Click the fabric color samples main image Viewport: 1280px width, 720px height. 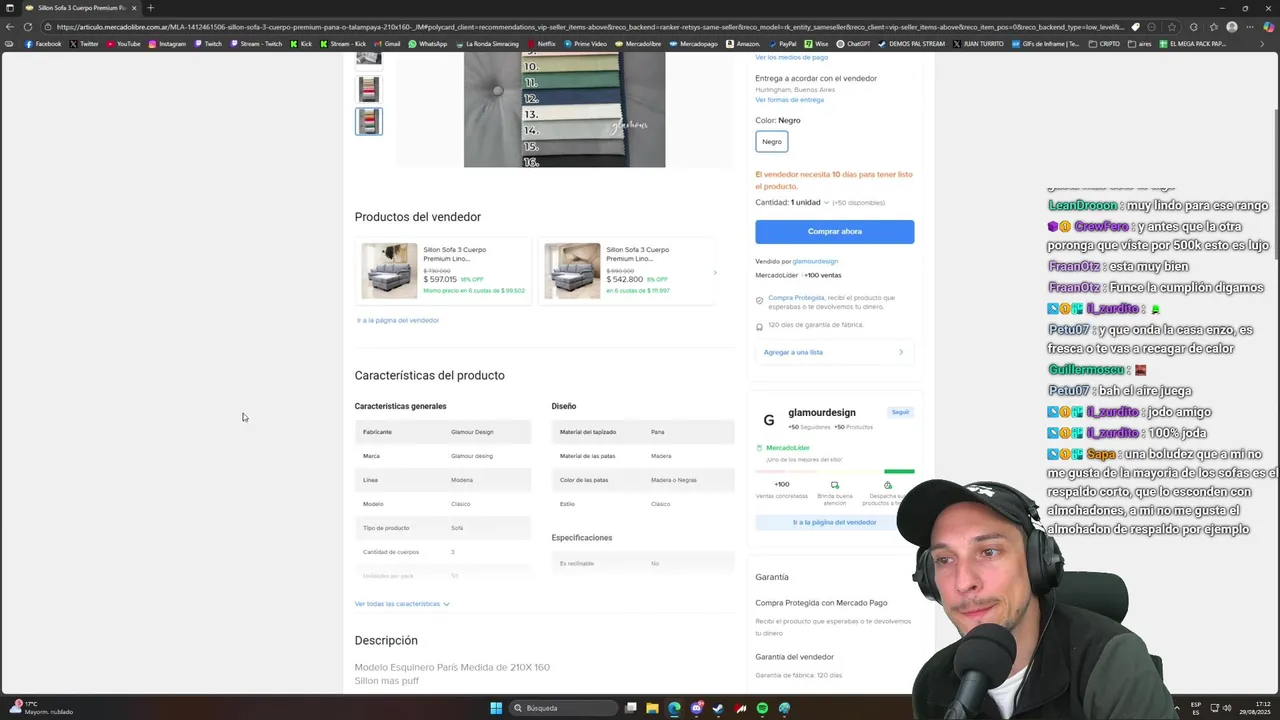coord(564,109)
